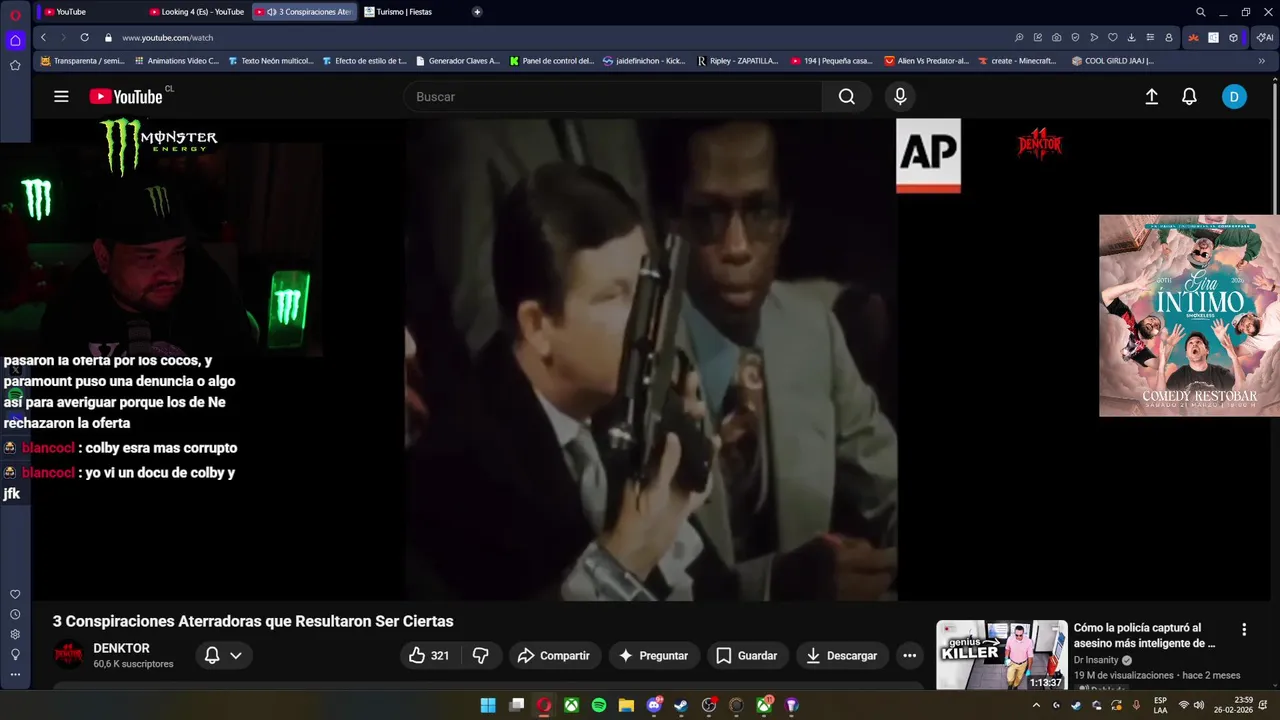The image size is (1280, 720).
Task: Go back with the browser back arrow
Action: 43,37
